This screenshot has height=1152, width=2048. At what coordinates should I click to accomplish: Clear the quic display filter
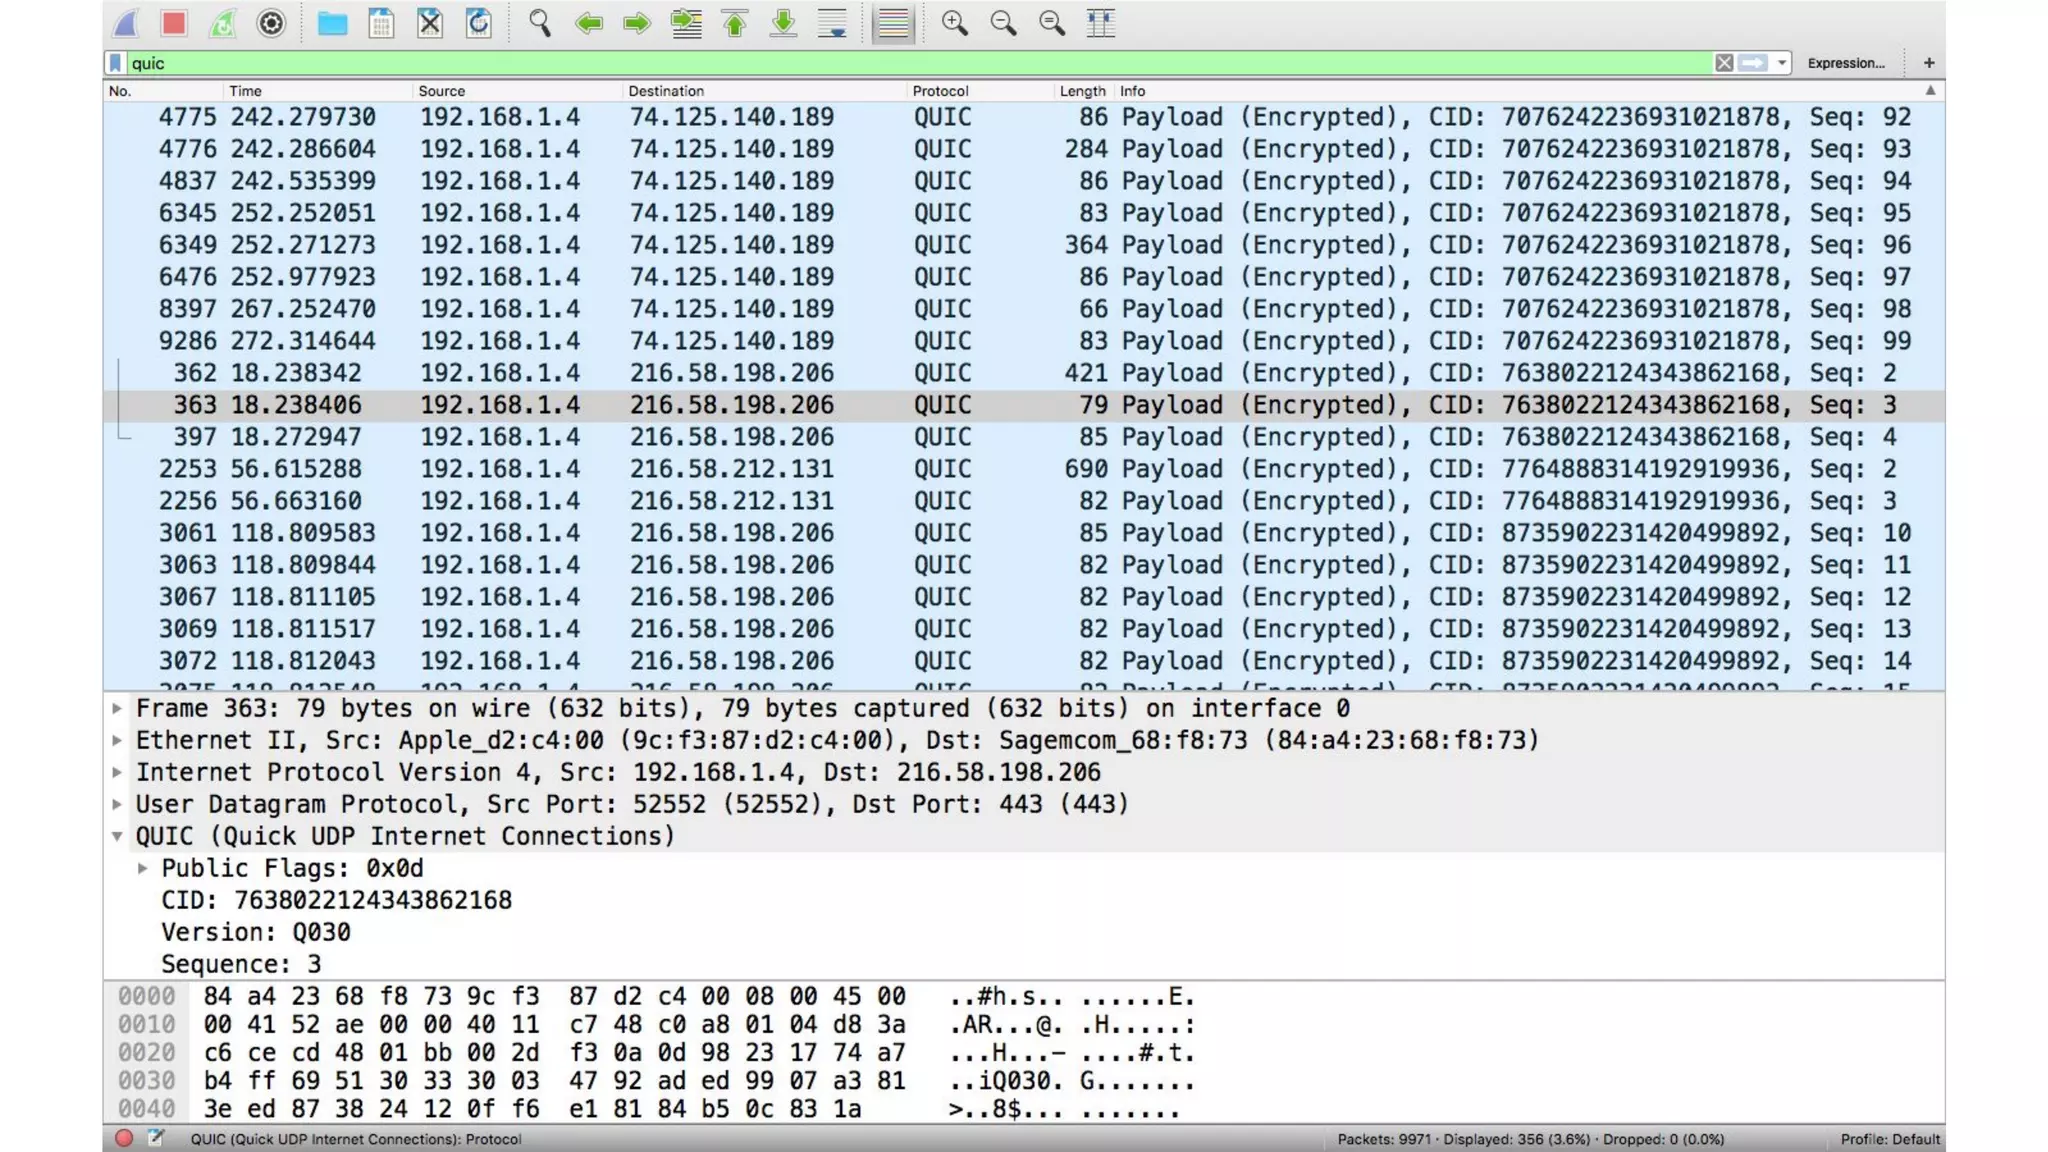tap(1724, 63)
